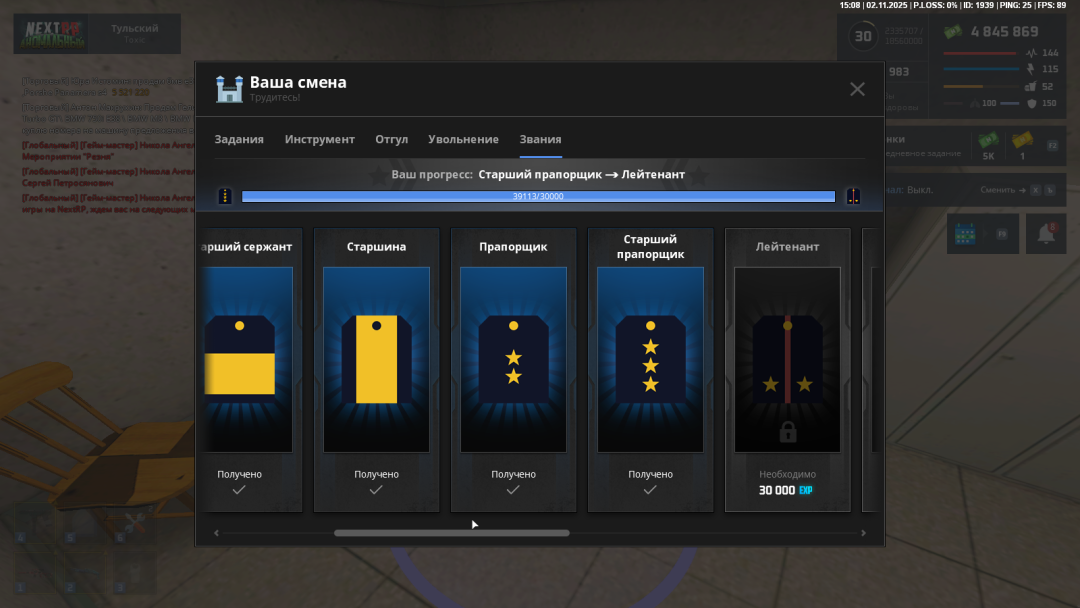This screenshot has width=1080, height=608.
Task: Click the rank experience progress bar
Action: coord(538,196)
